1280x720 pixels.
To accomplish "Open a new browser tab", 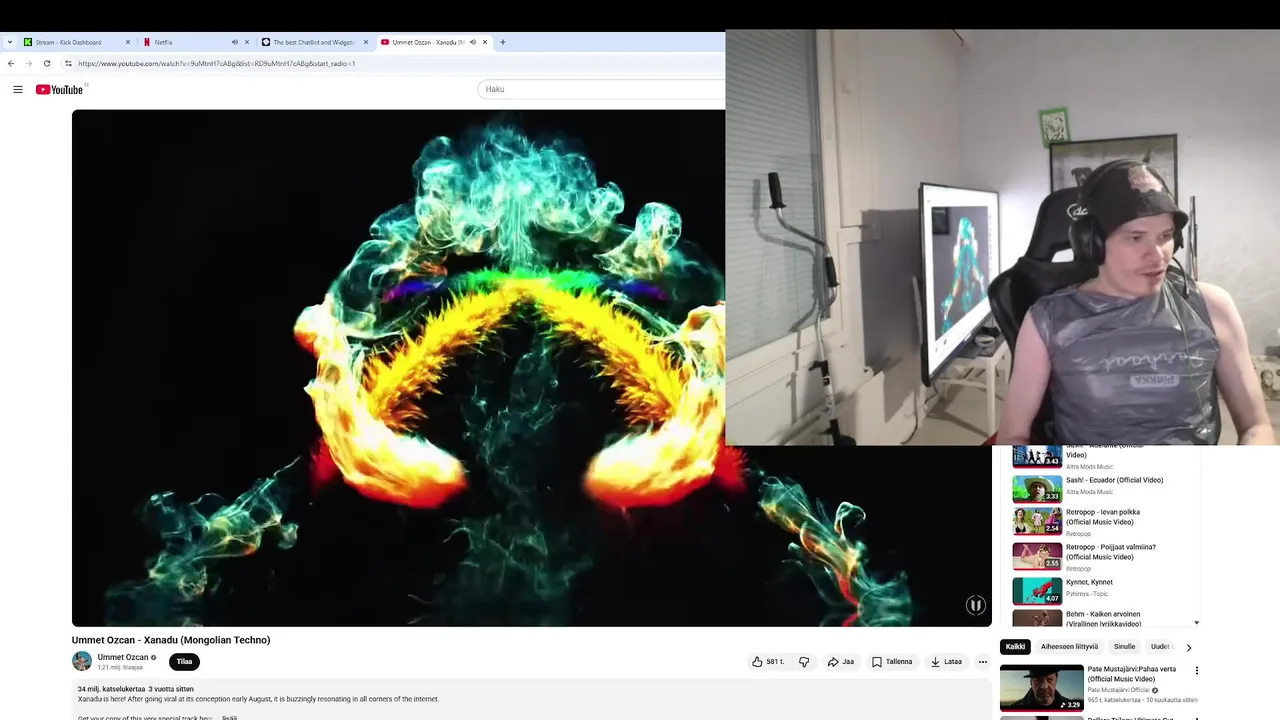I will pos(503,42).
